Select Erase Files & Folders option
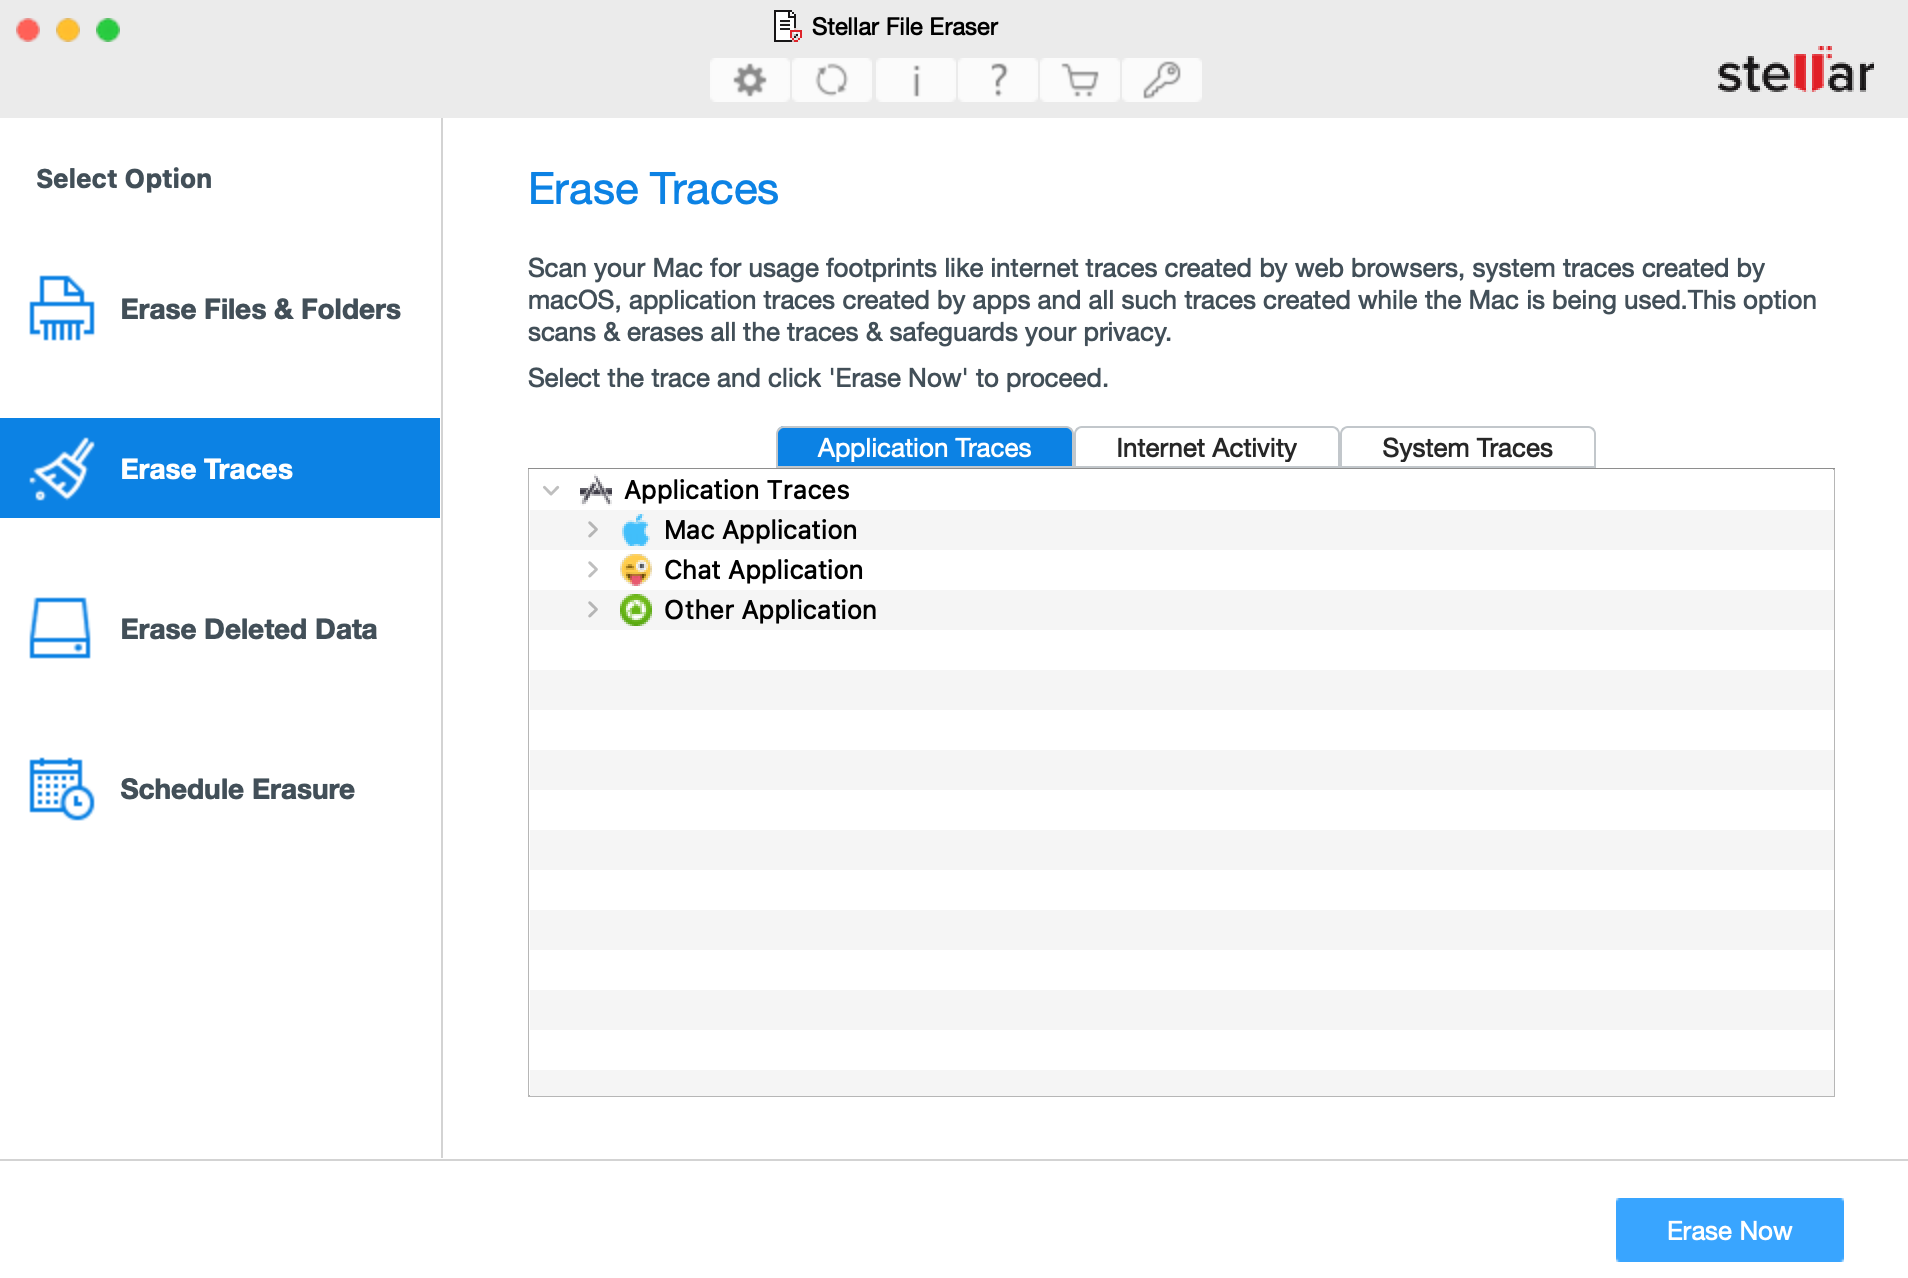 [220, 309]
